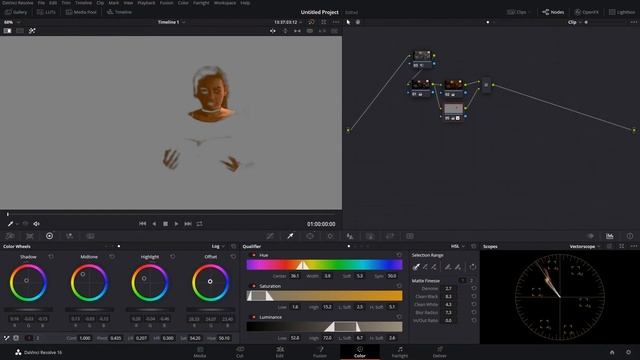Switch to the Fusion page tab
Screen dimensions: 640x360
(320, 351)
